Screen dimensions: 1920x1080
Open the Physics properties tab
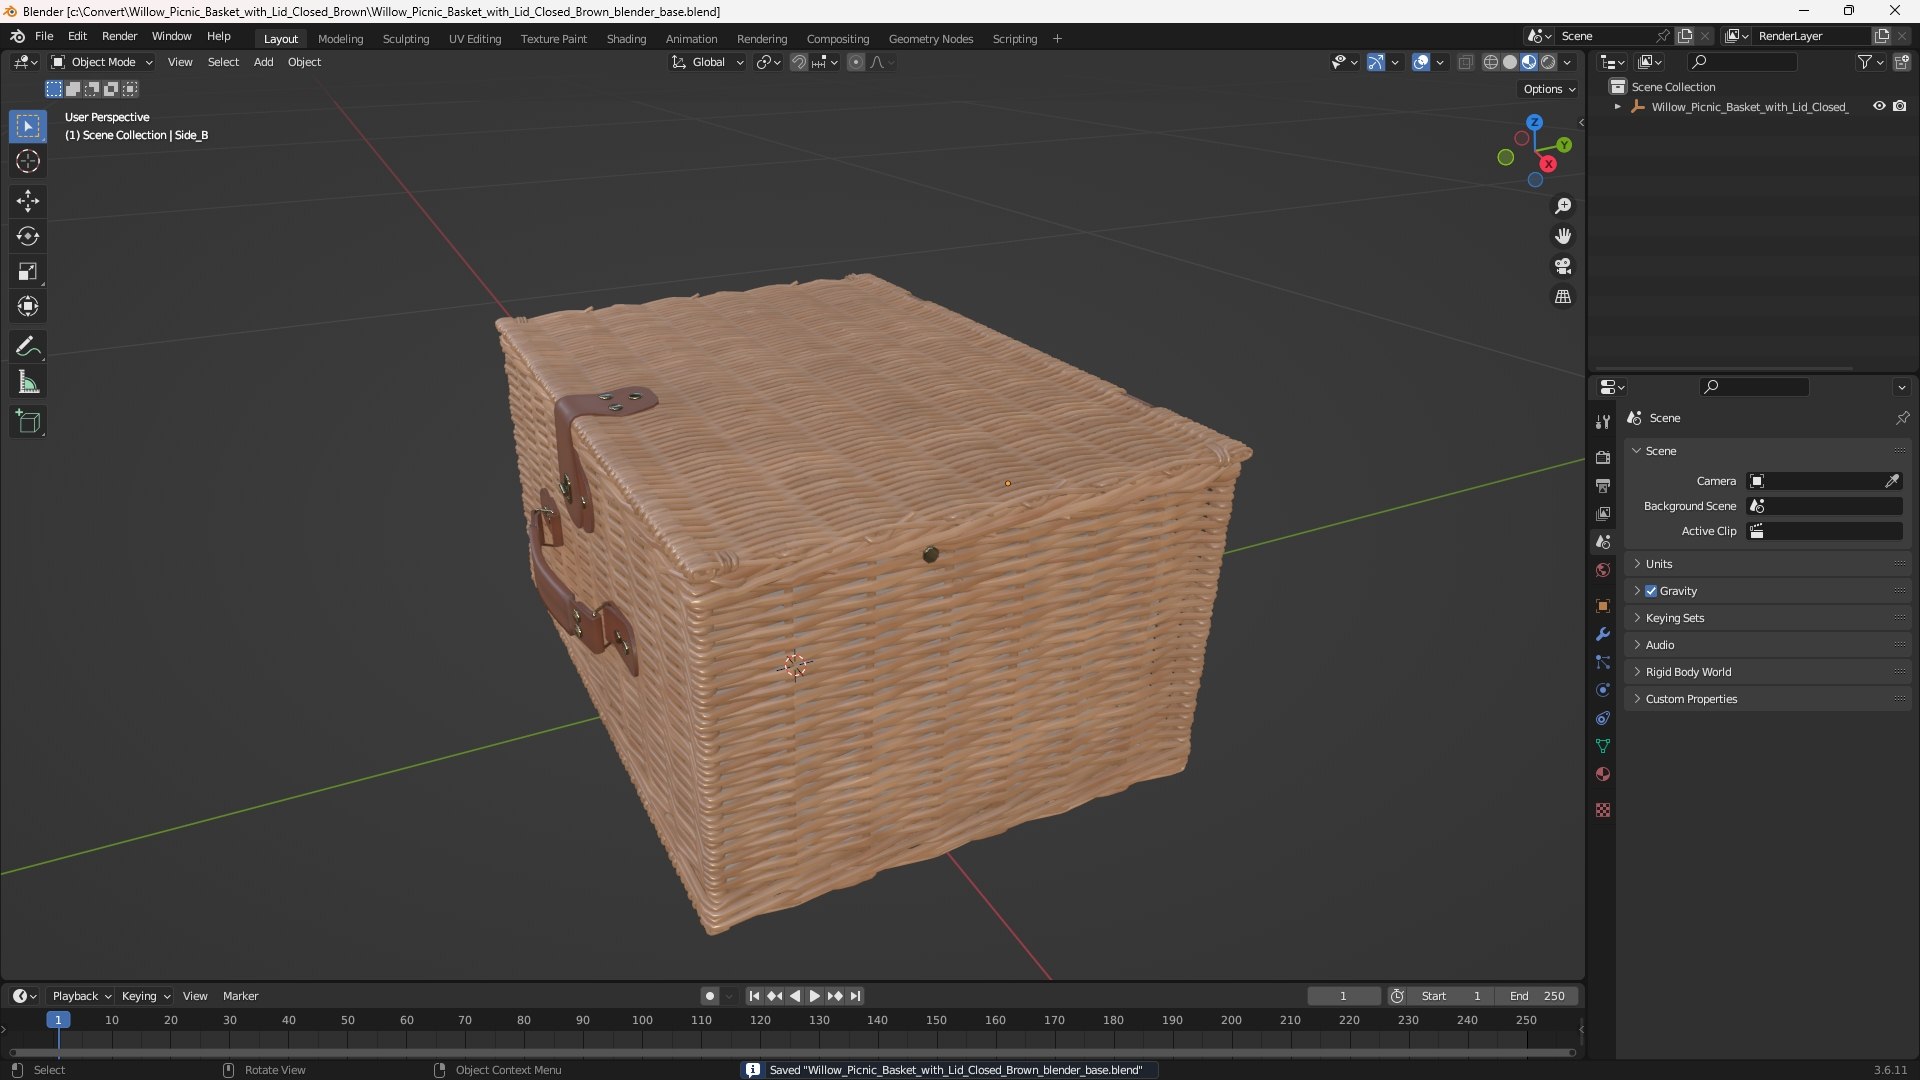point(1603,690)
